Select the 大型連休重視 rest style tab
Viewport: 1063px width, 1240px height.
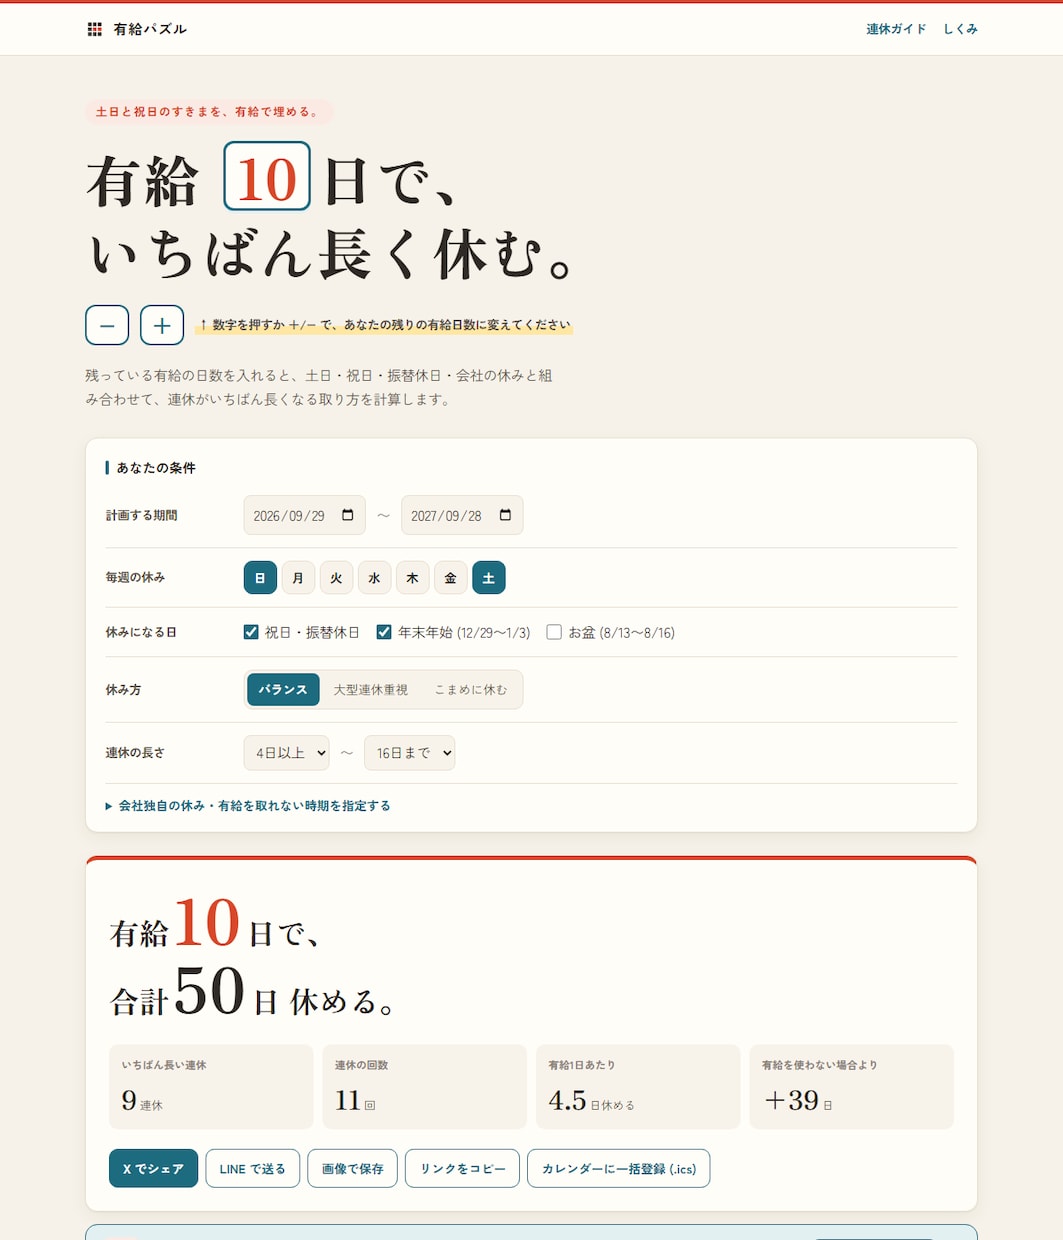tap(371, 690)
